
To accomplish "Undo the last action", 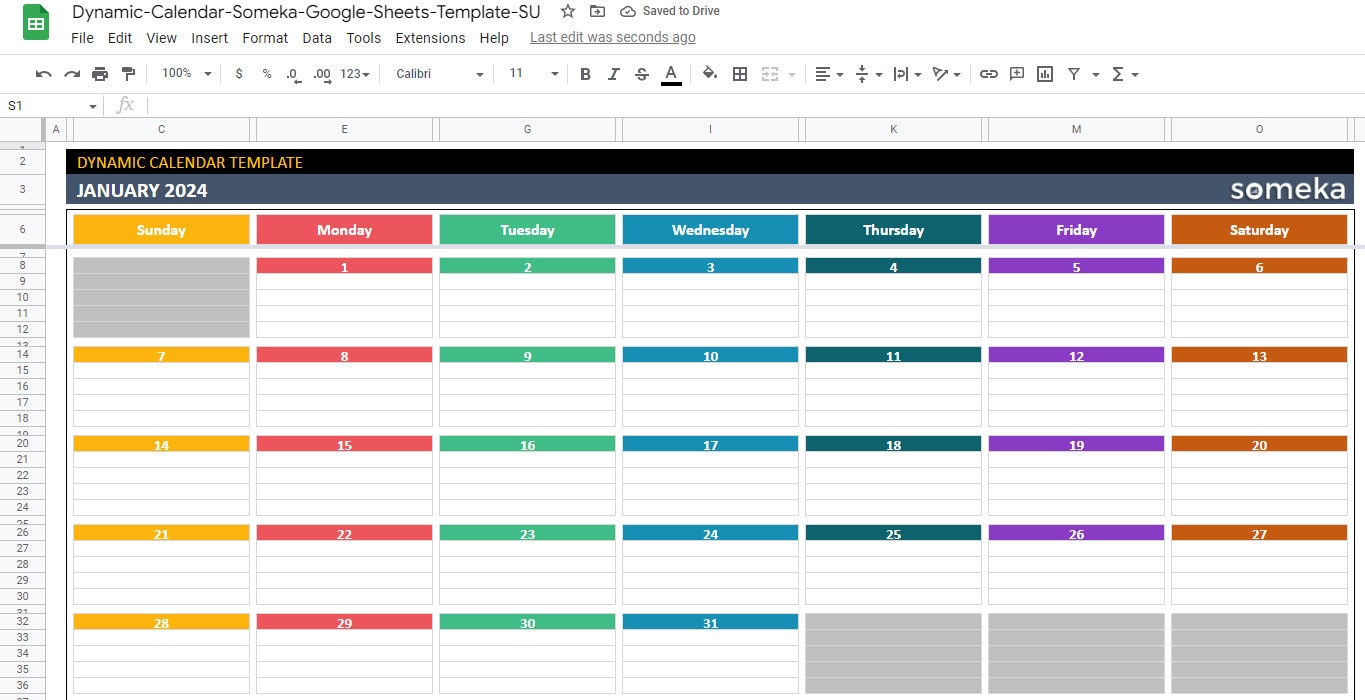I will tap(43, 74).
